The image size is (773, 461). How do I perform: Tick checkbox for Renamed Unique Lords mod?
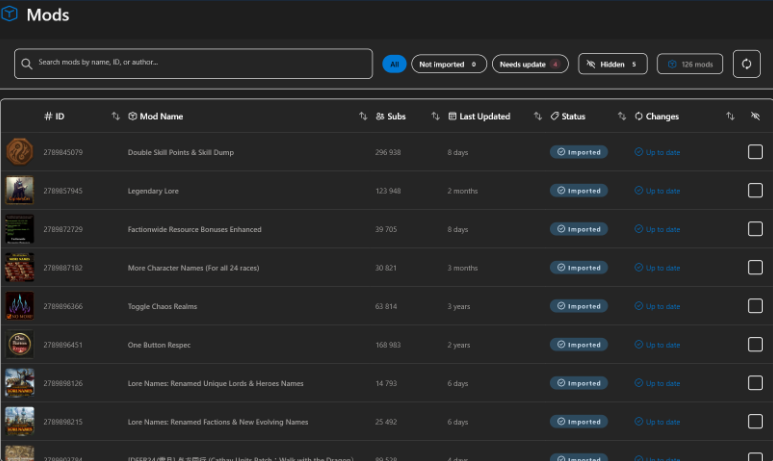[x=755, y=383]
